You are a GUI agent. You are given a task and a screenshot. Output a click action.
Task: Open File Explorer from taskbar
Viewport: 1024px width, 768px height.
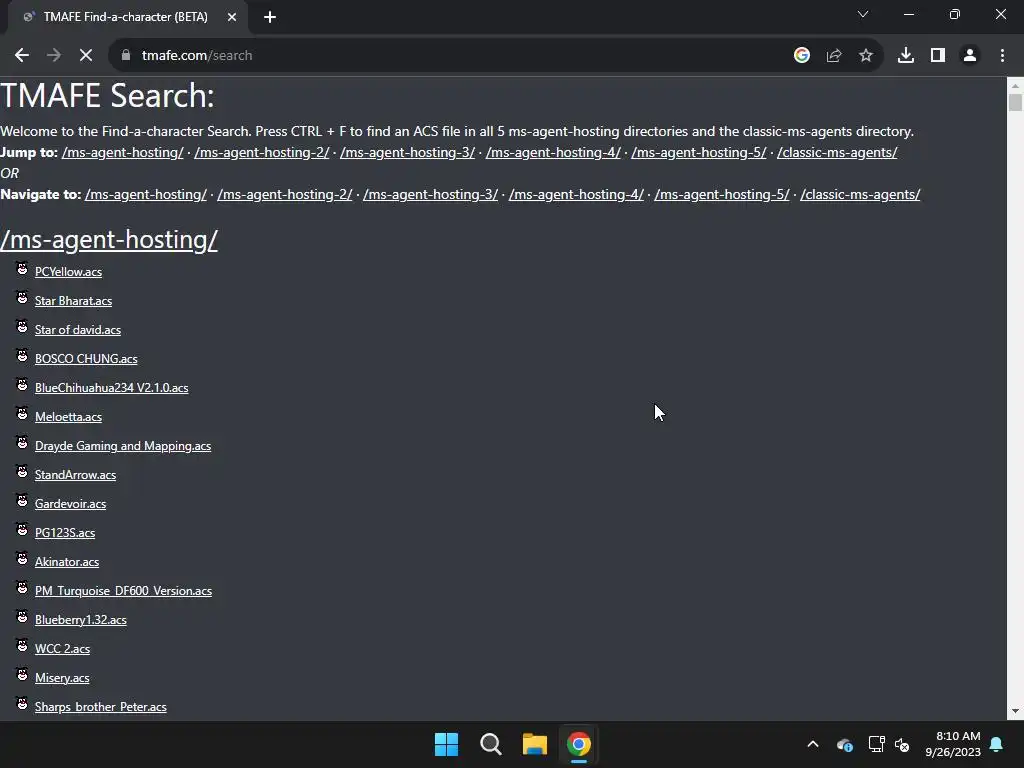tap(535, 744)
